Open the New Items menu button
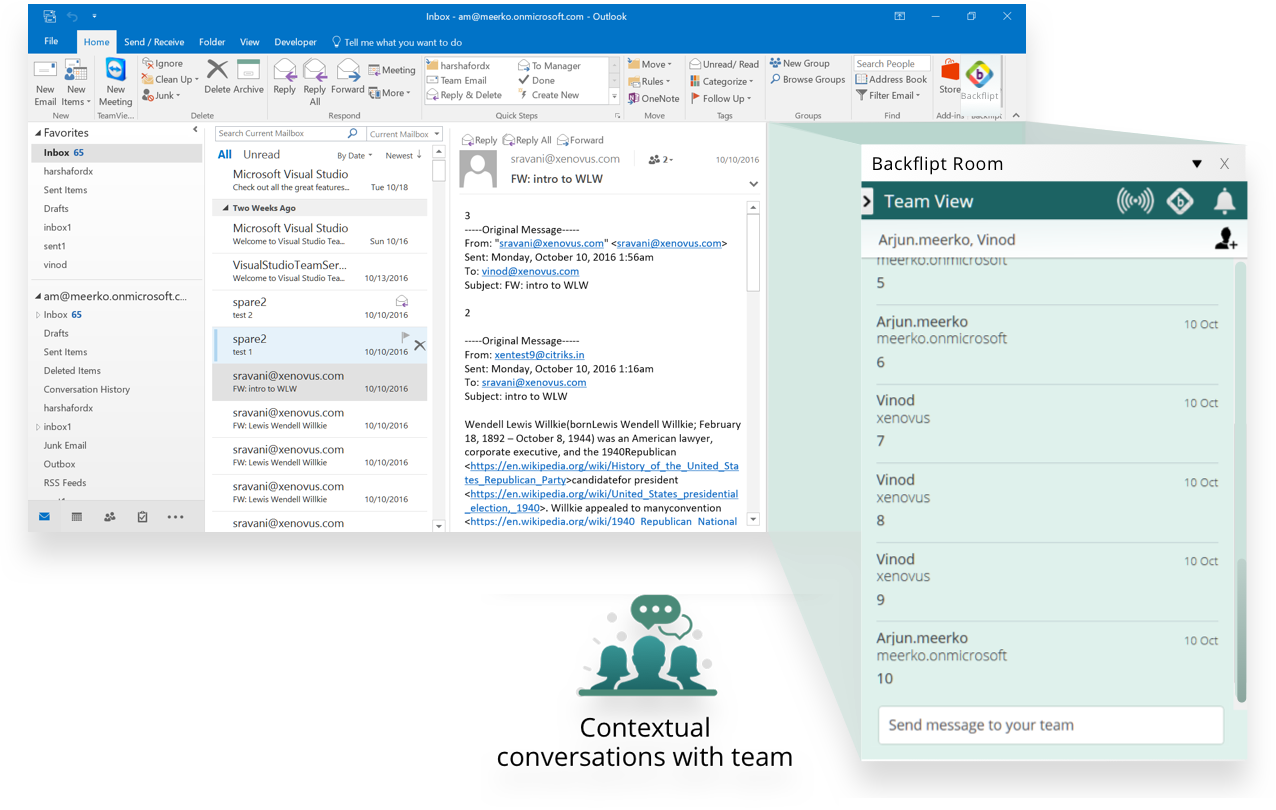1276x810 pixels. 76,82
